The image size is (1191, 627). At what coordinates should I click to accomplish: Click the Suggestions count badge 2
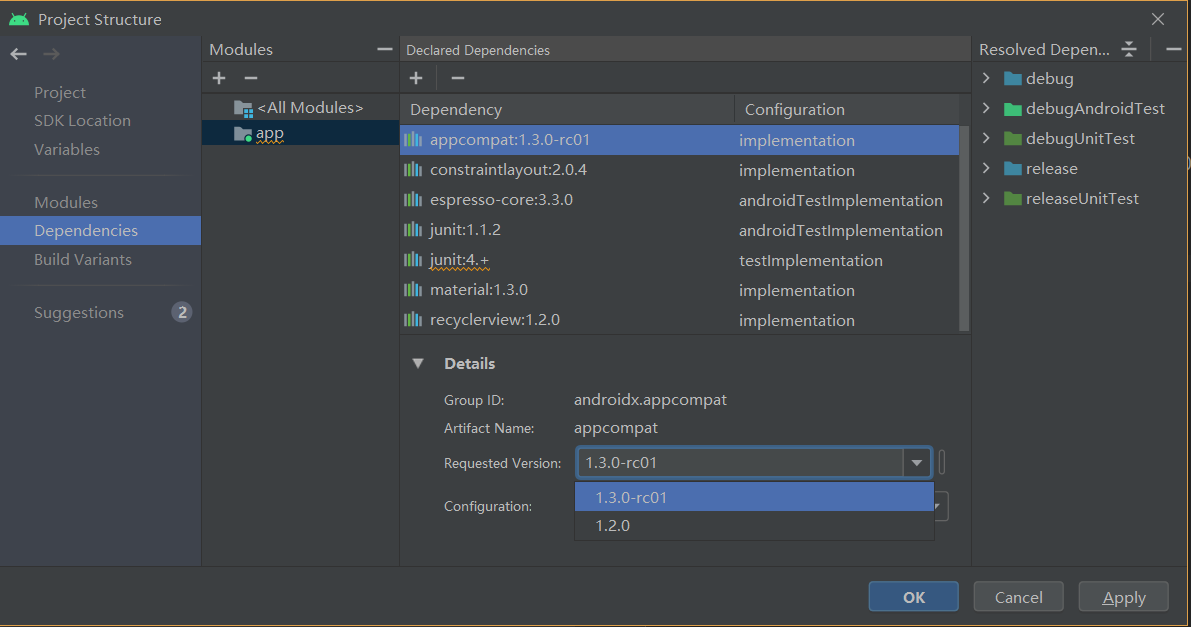tap(182, 312)
